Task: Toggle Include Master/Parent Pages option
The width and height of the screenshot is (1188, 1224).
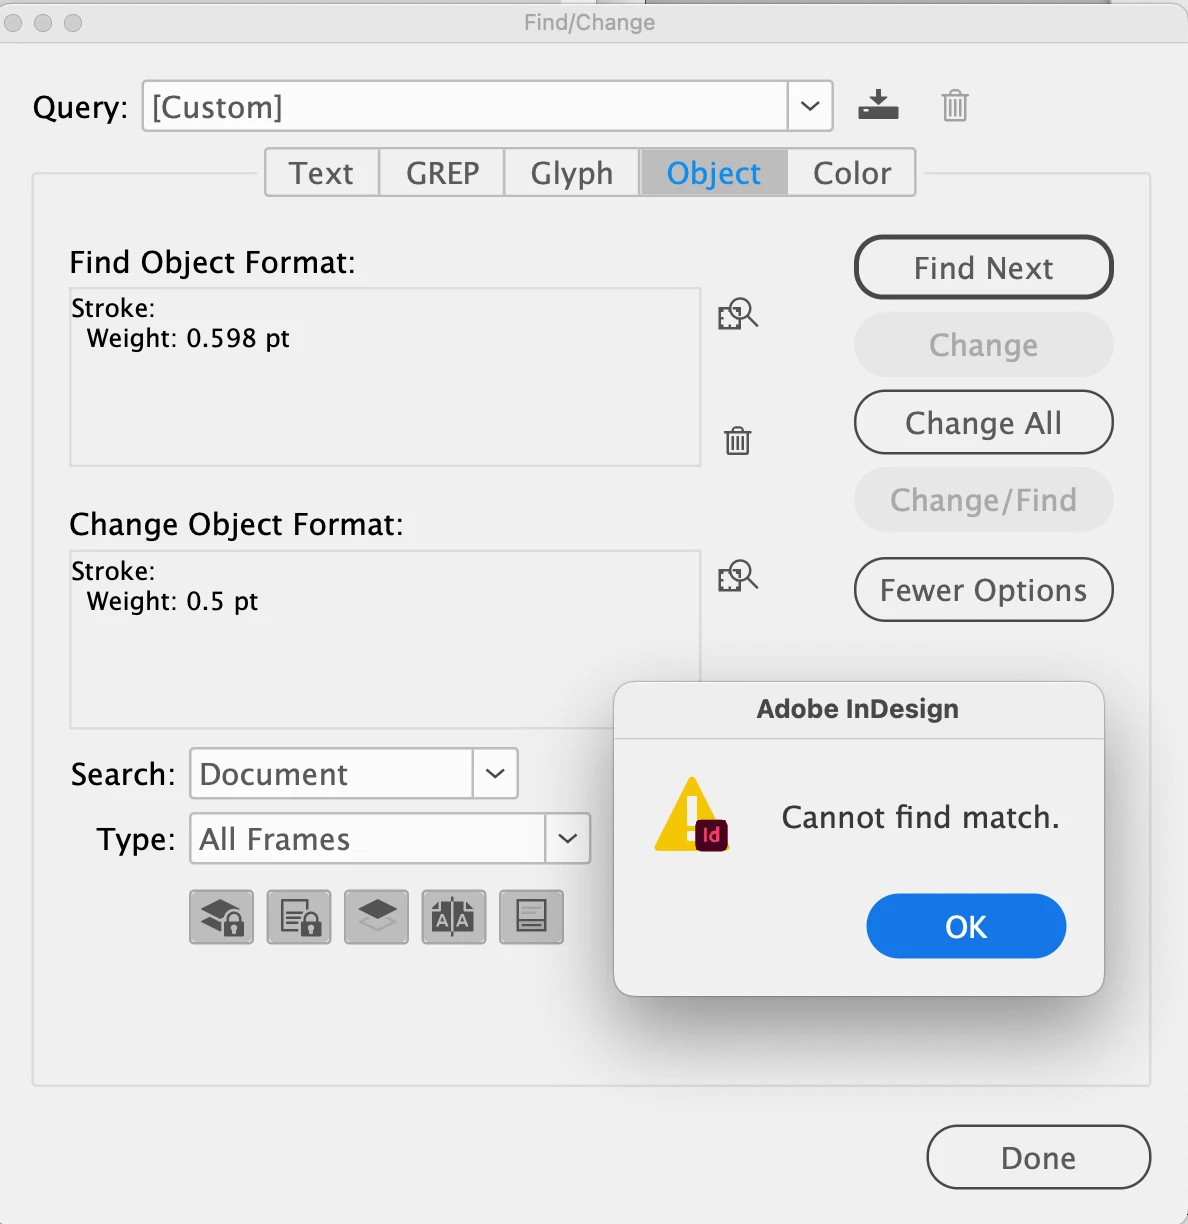Action: point(454,917)
